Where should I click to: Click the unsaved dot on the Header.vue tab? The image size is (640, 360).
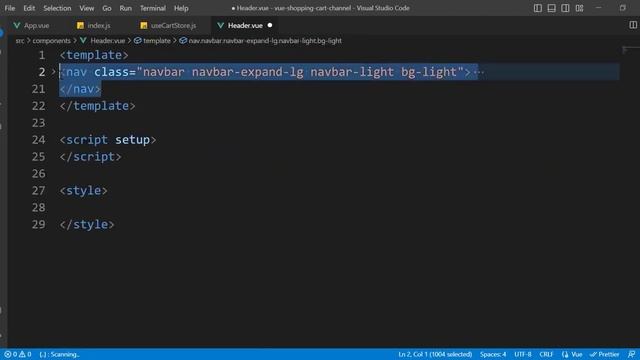270,25
